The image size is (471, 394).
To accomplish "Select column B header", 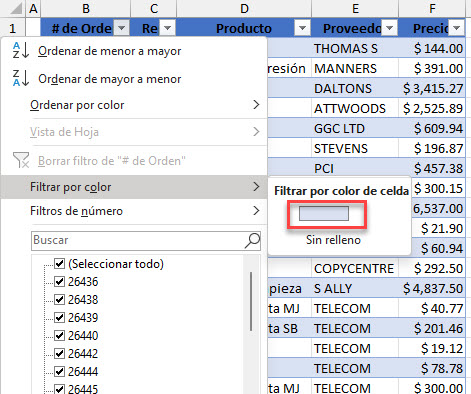I will click(x=86, y=9).
